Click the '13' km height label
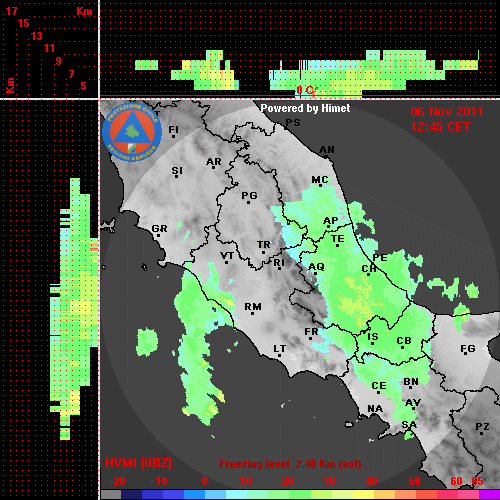The height and width of the screenshot is (500, 500). point(37,36)
